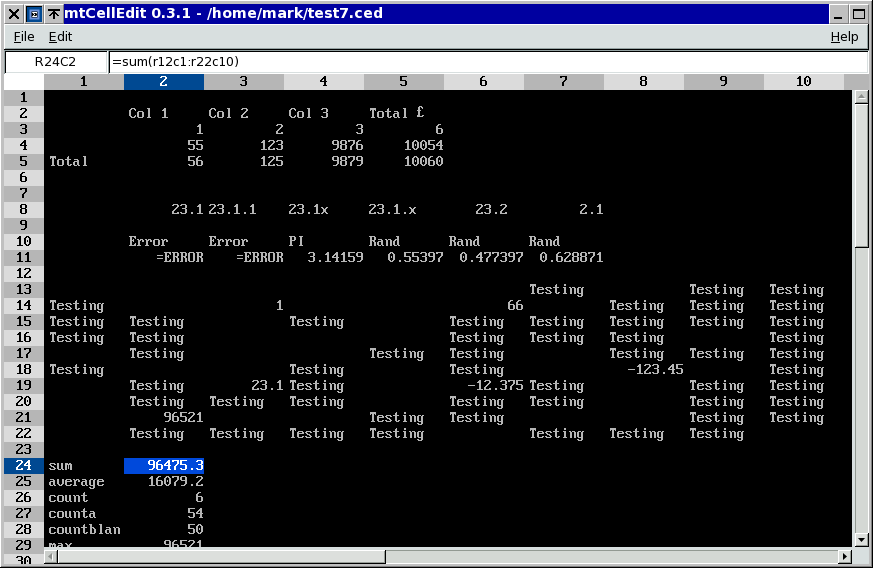Open the Help menu
Image resolution: width=873 pixels, height=568 pixels.
coord(844,37)
